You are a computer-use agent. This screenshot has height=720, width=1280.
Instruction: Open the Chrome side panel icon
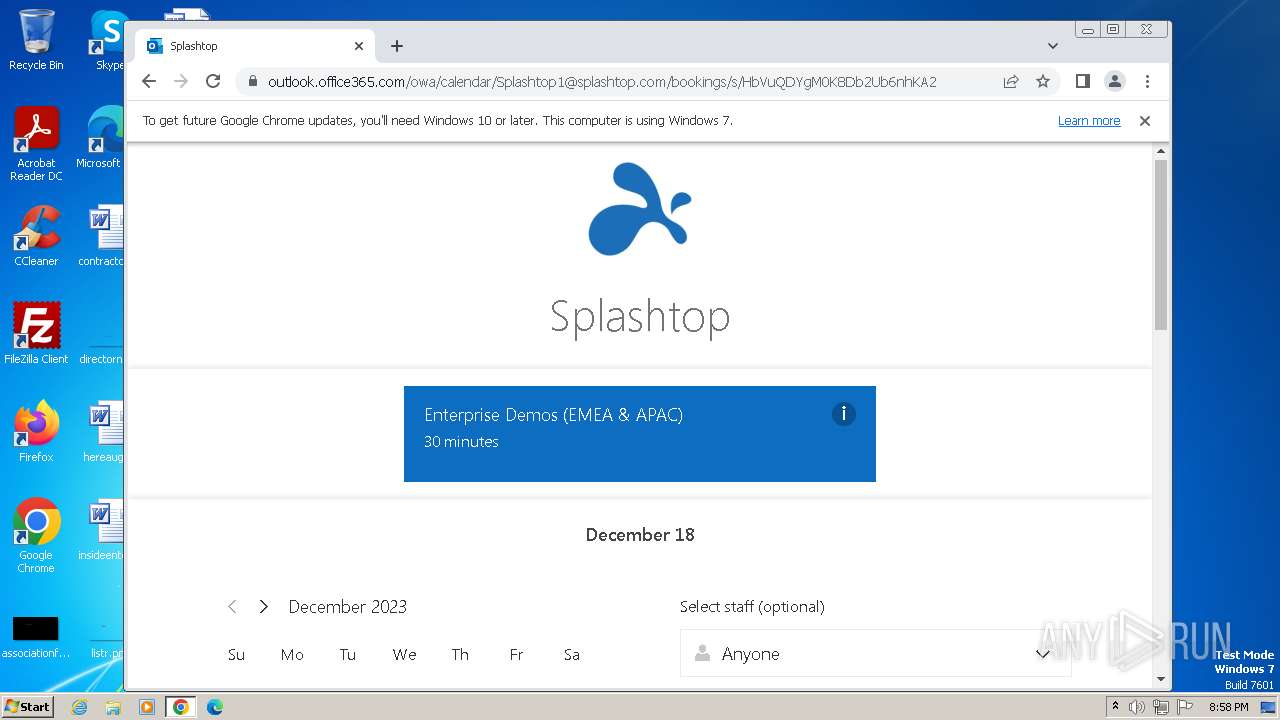(1083, 81)
